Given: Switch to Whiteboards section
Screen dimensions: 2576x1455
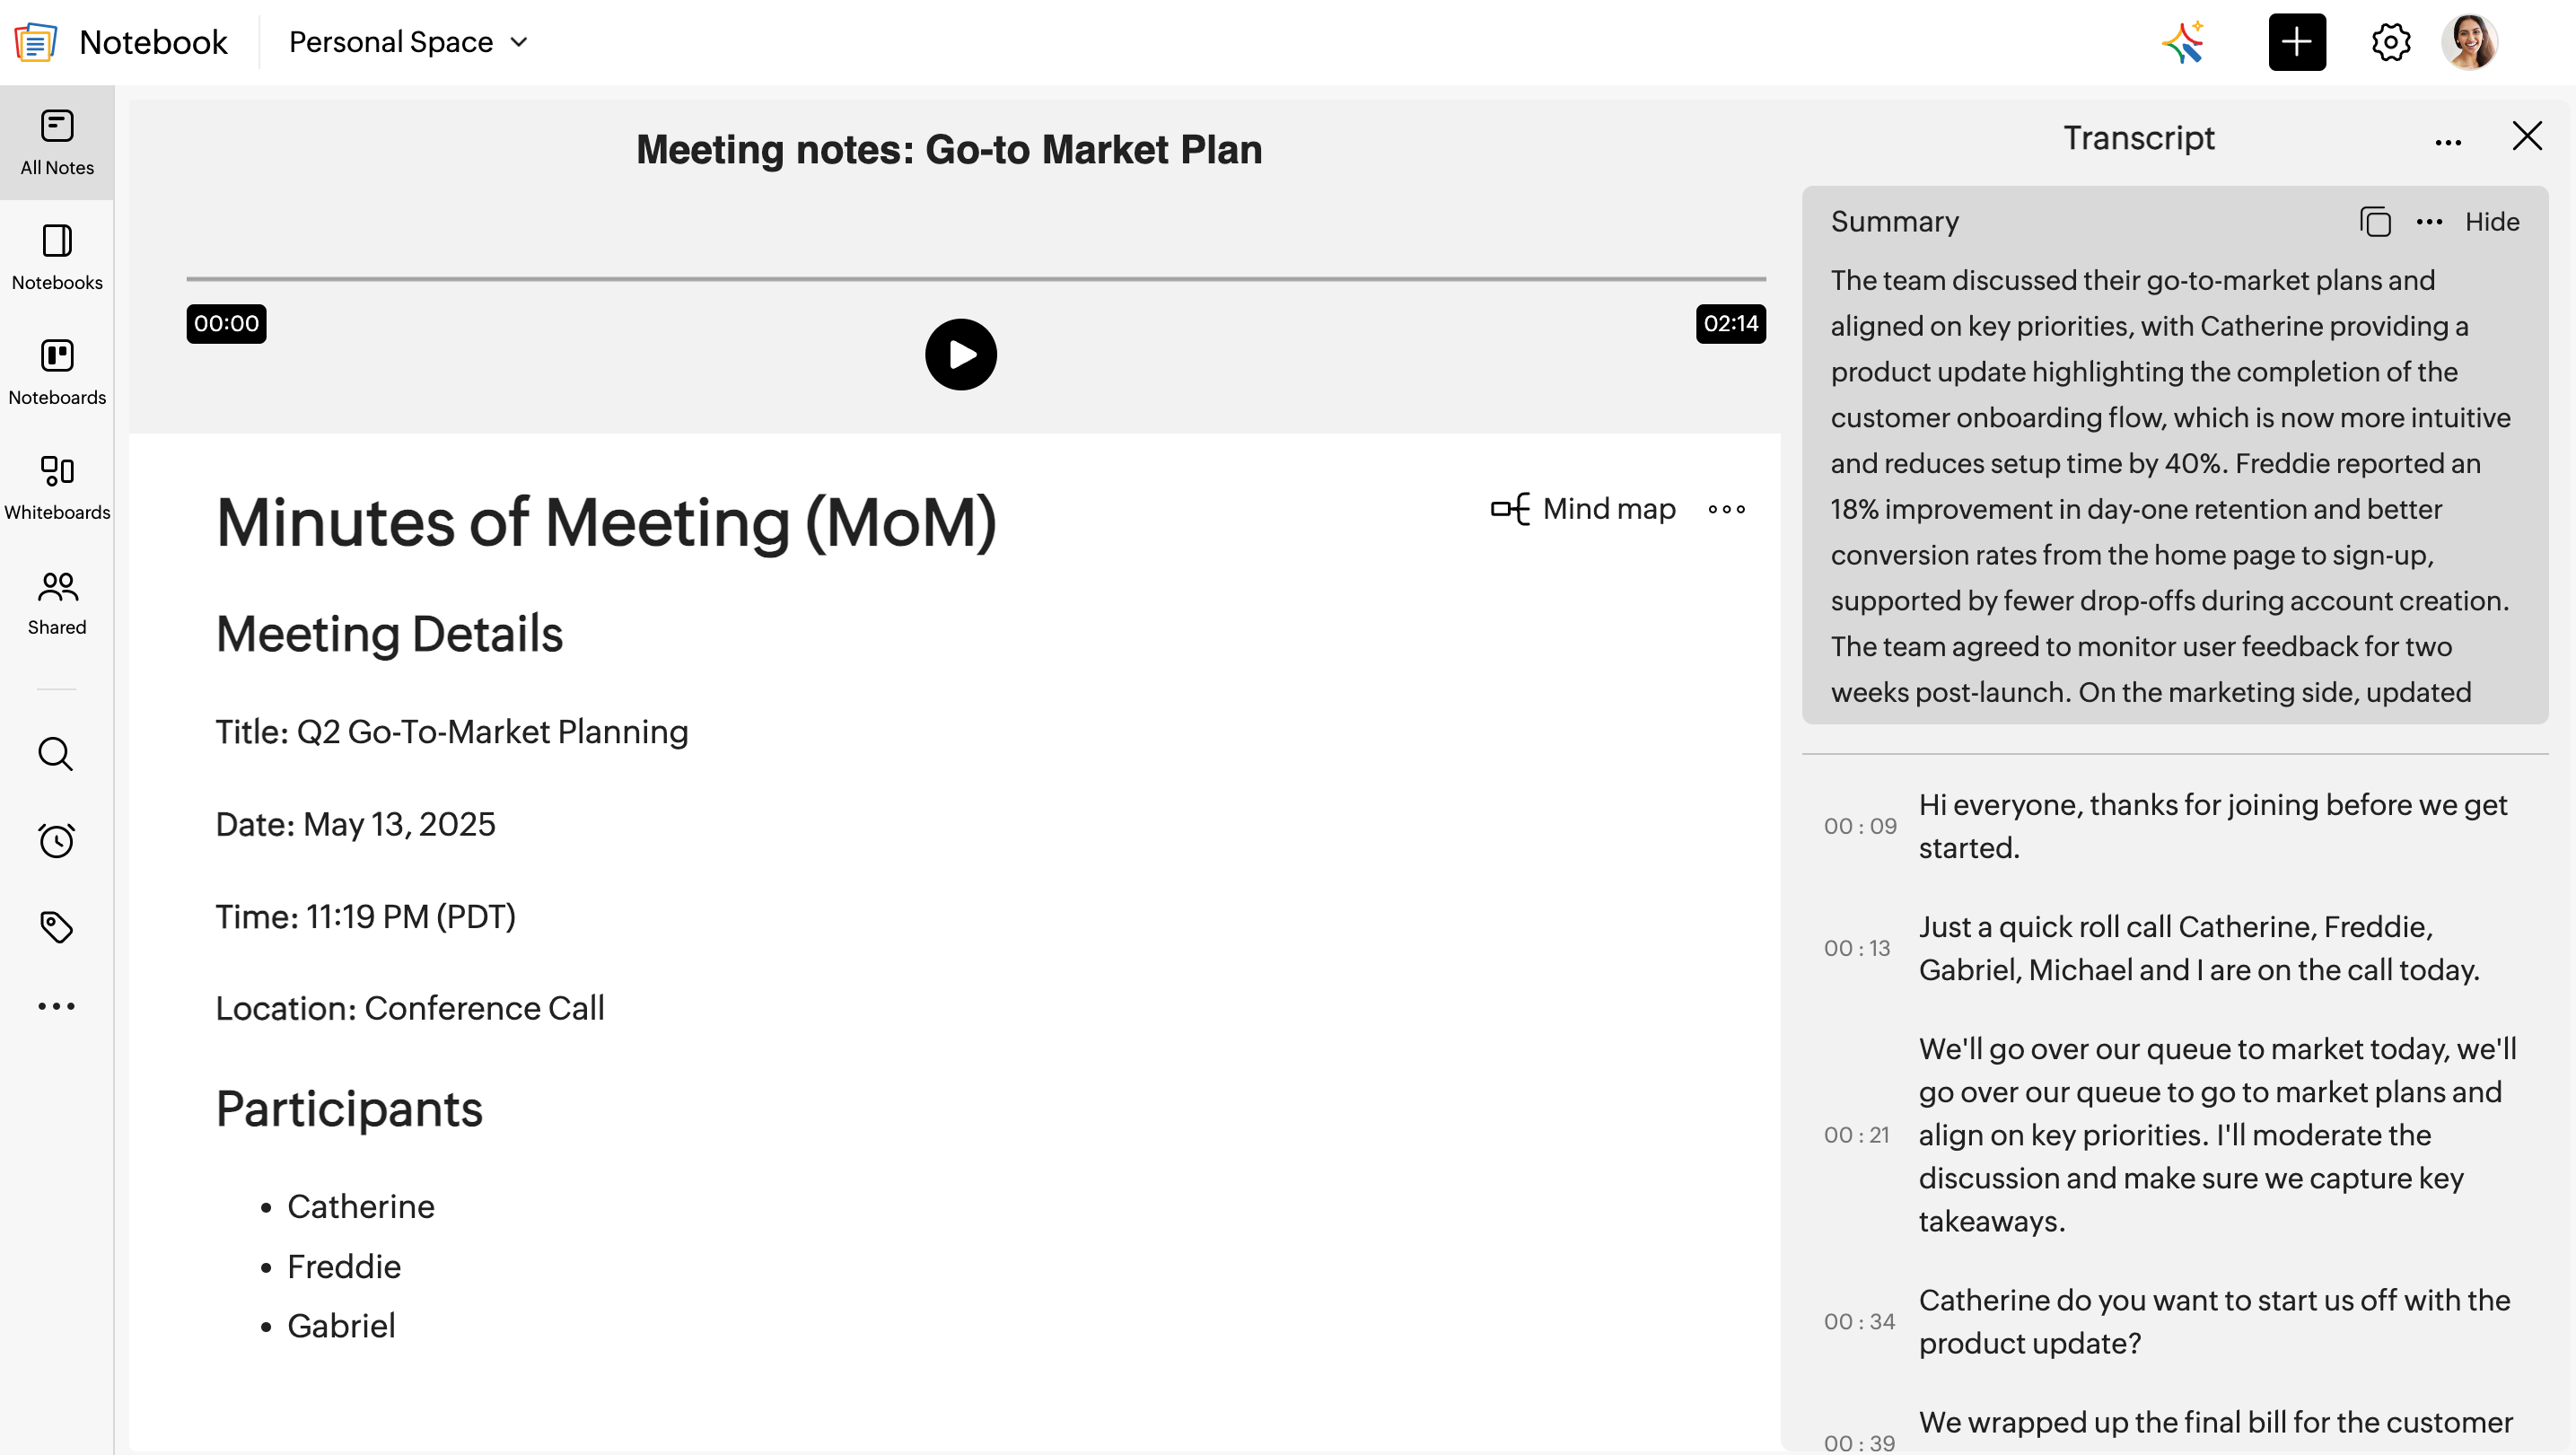Looking at the screenshot, I should click(57, 486).
